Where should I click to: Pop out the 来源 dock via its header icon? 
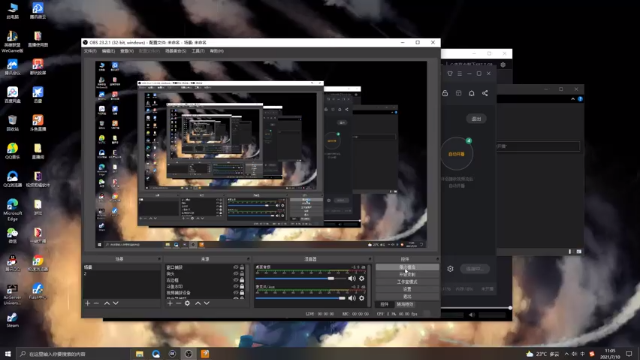click(248, 259)
